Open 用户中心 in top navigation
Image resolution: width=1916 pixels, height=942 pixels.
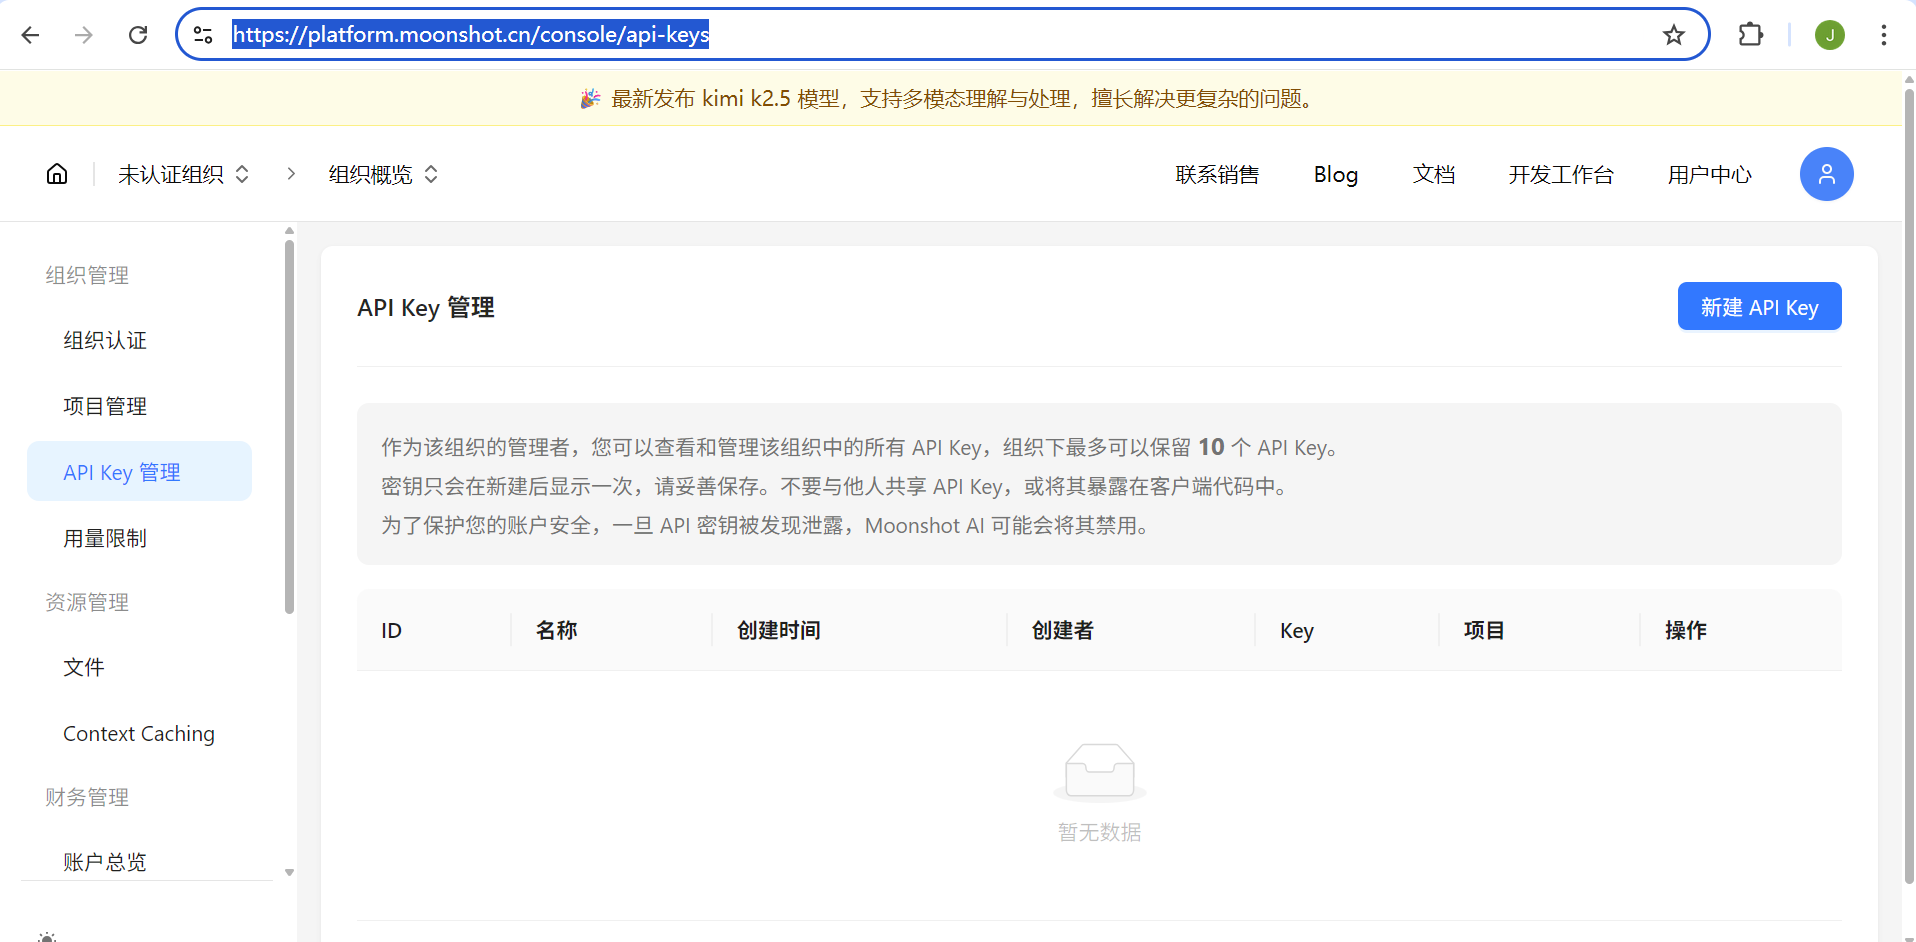coord(1710,174)
